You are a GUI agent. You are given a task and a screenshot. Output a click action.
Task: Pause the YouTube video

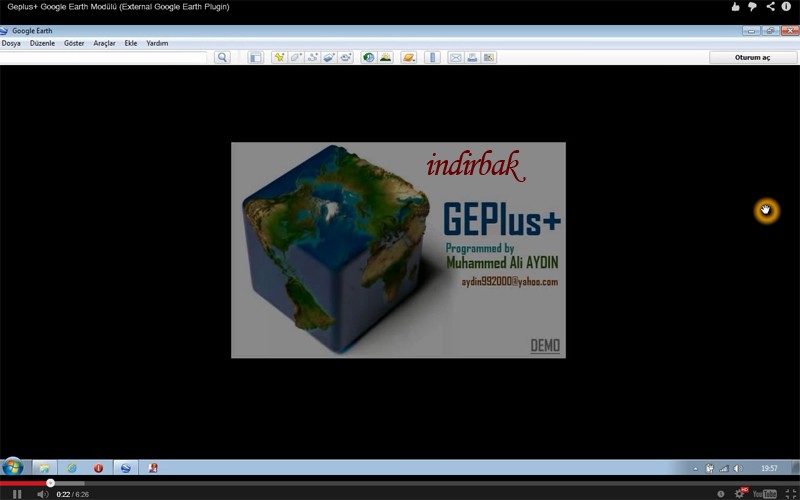(x=17, y=494)
